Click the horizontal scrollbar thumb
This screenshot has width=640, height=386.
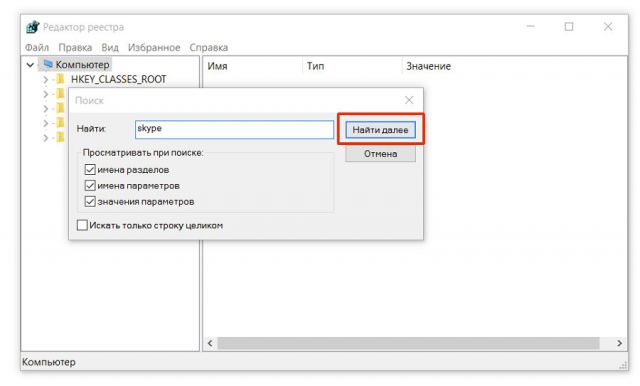[x=408, y=343]
